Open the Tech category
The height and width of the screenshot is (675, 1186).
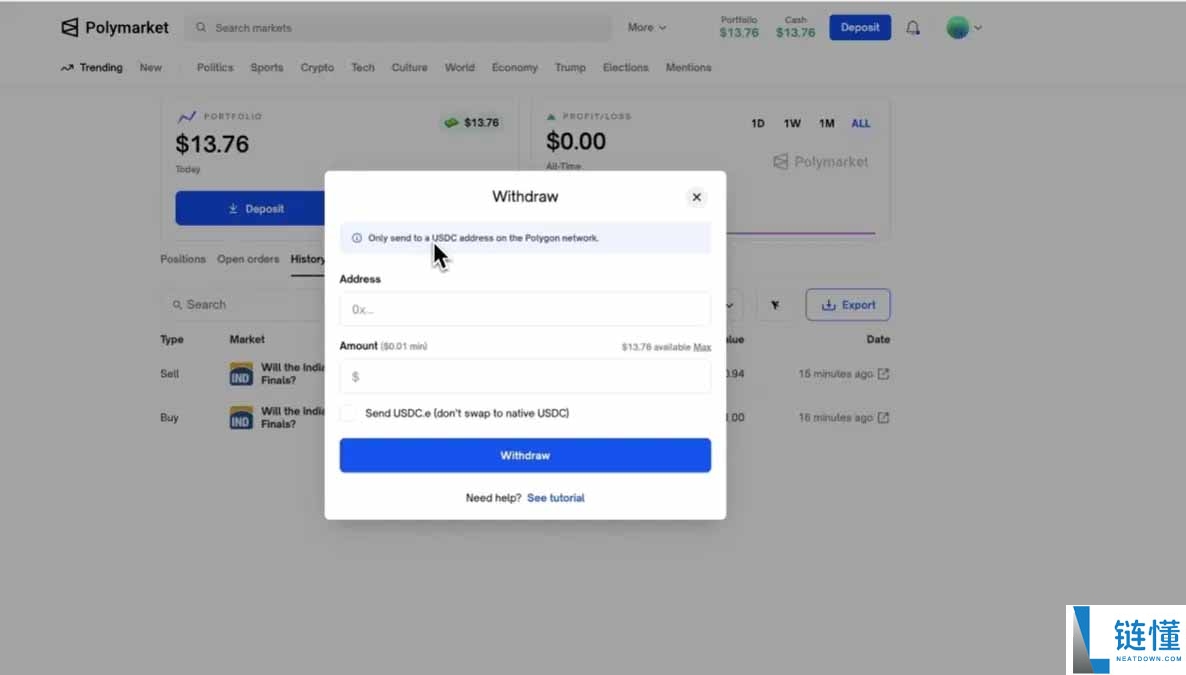pos(362,67)
